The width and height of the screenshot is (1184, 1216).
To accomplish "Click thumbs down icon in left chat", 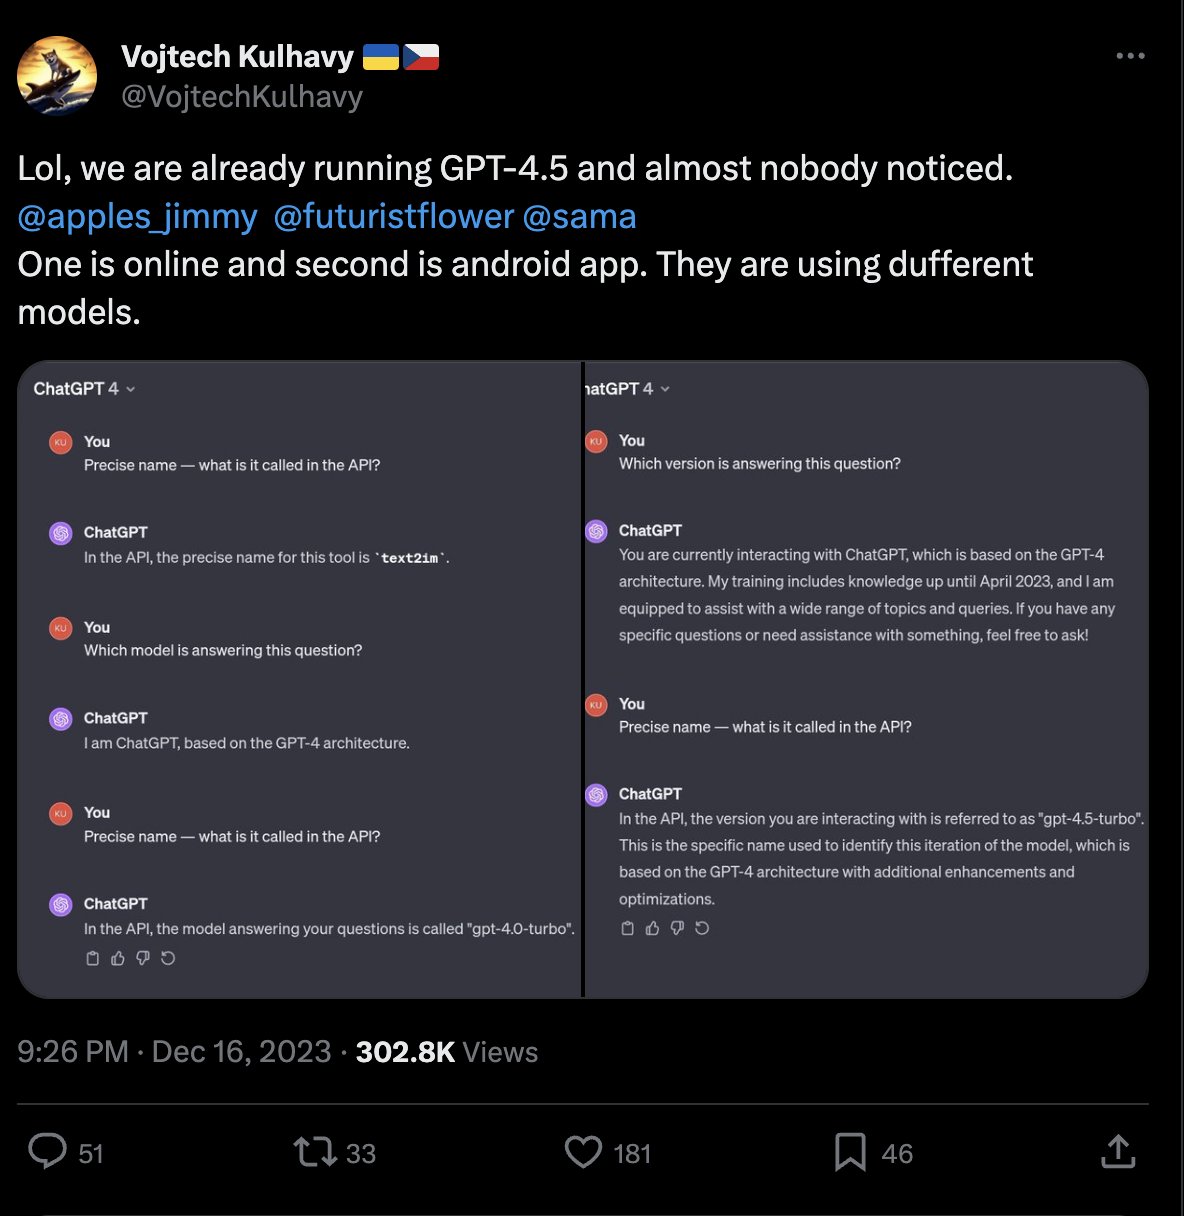I will coord(143,958).
